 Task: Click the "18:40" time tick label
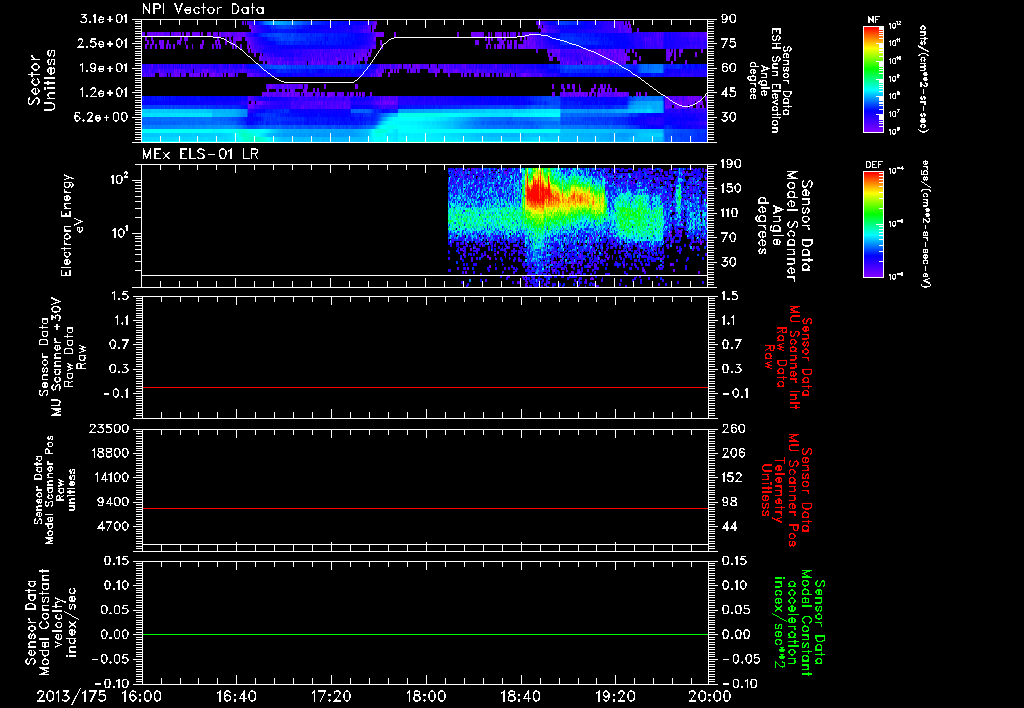[x=520, y=696]
